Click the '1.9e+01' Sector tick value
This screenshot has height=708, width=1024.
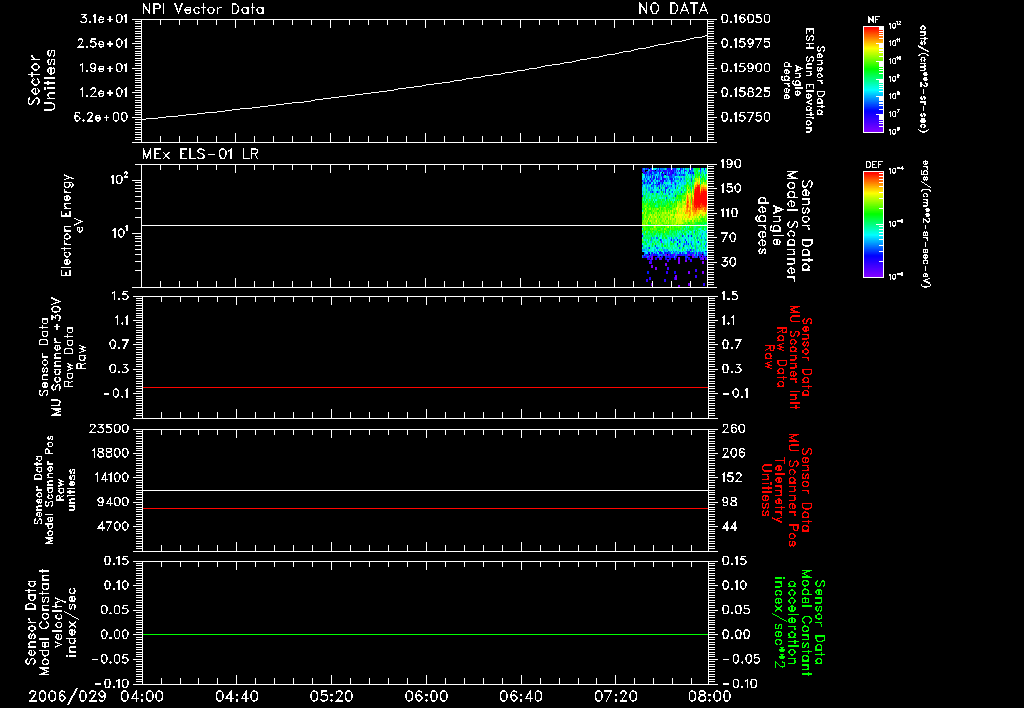click(103, 68)
